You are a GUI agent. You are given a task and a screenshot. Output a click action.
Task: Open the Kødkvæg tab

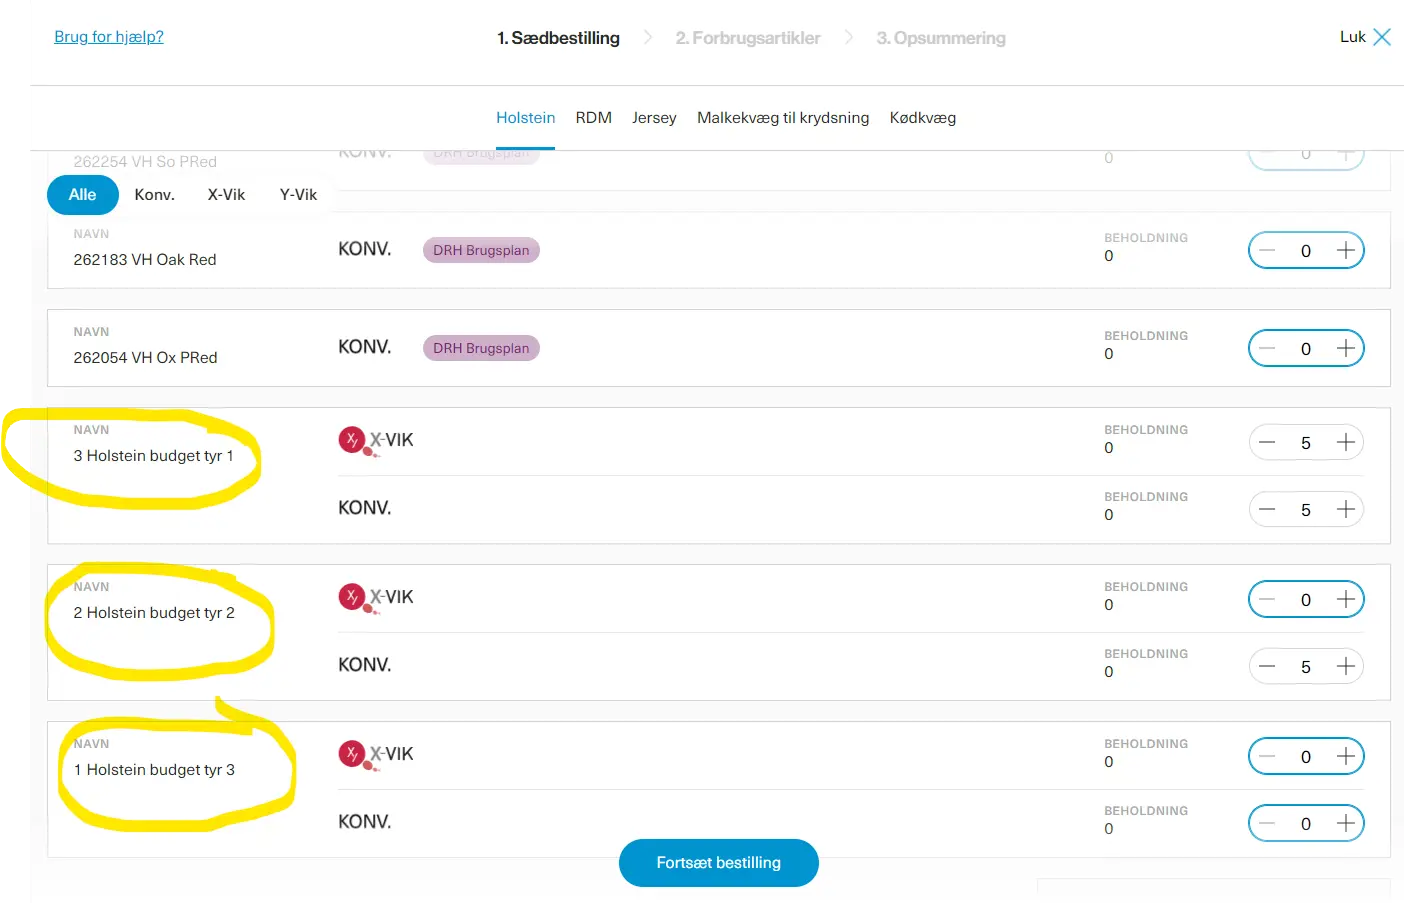pyautogui.click(x=922, y=118)
